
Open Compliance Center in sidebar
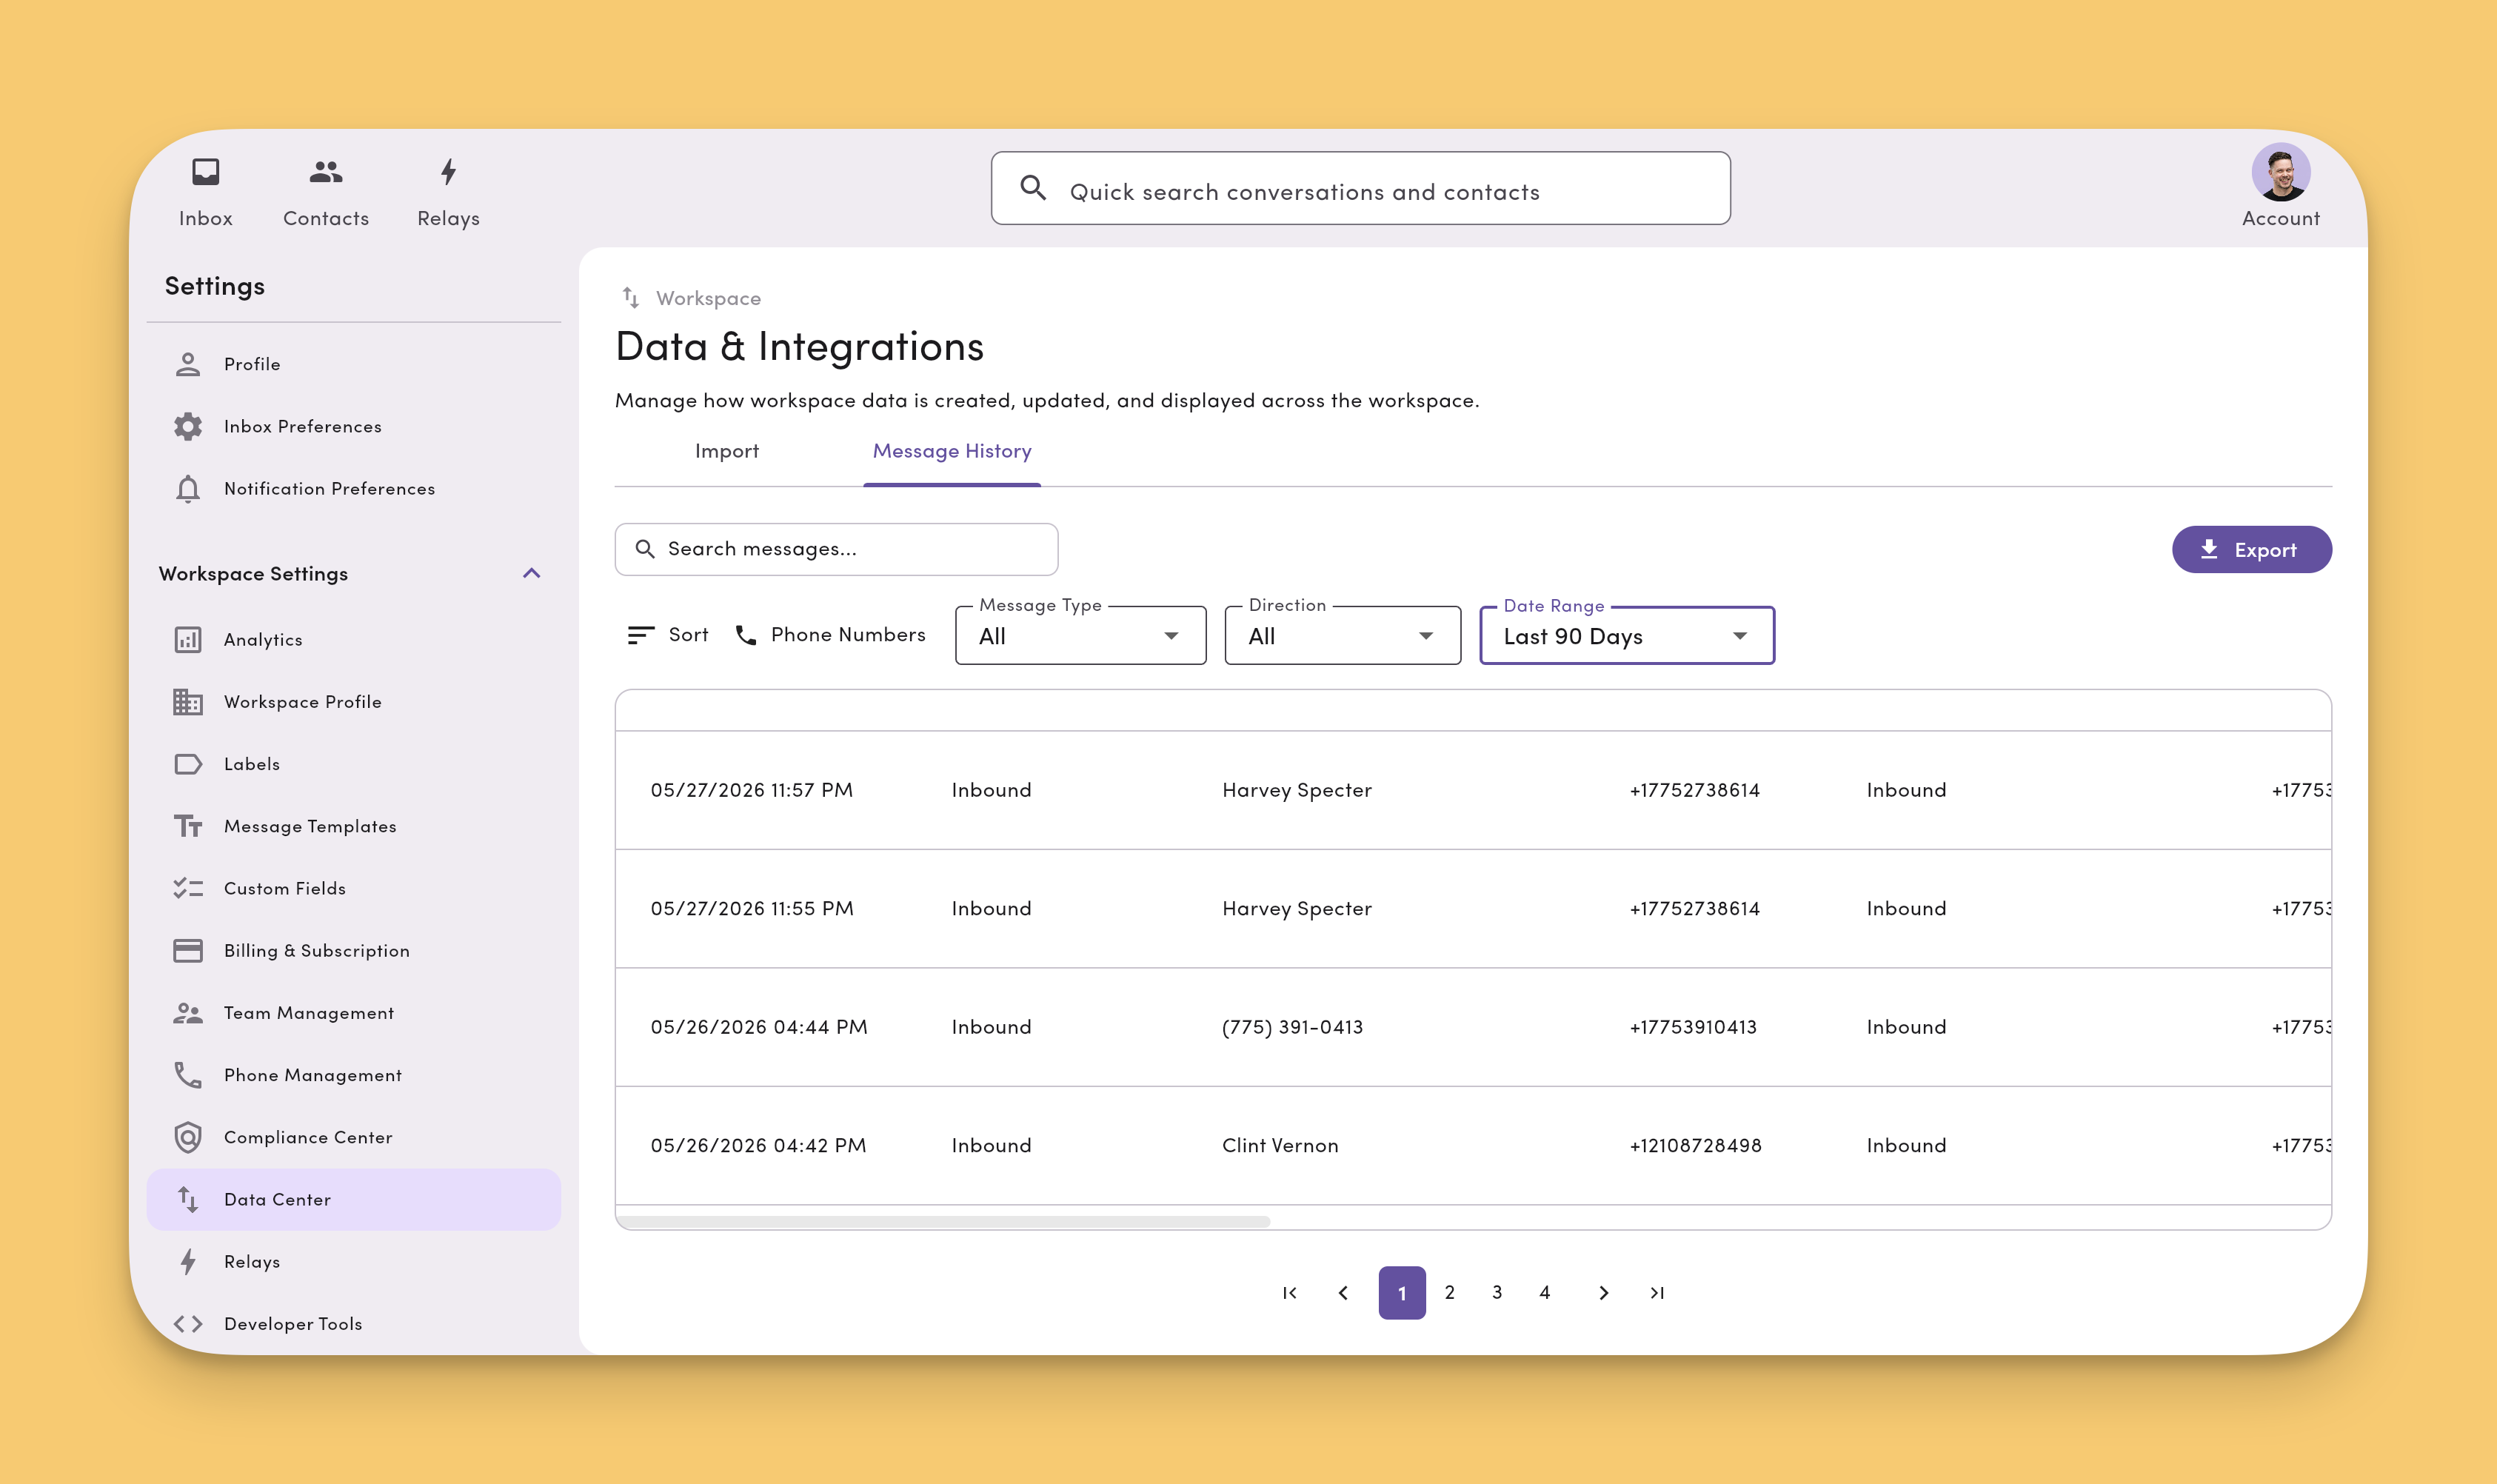click(x=353, y=1137)
